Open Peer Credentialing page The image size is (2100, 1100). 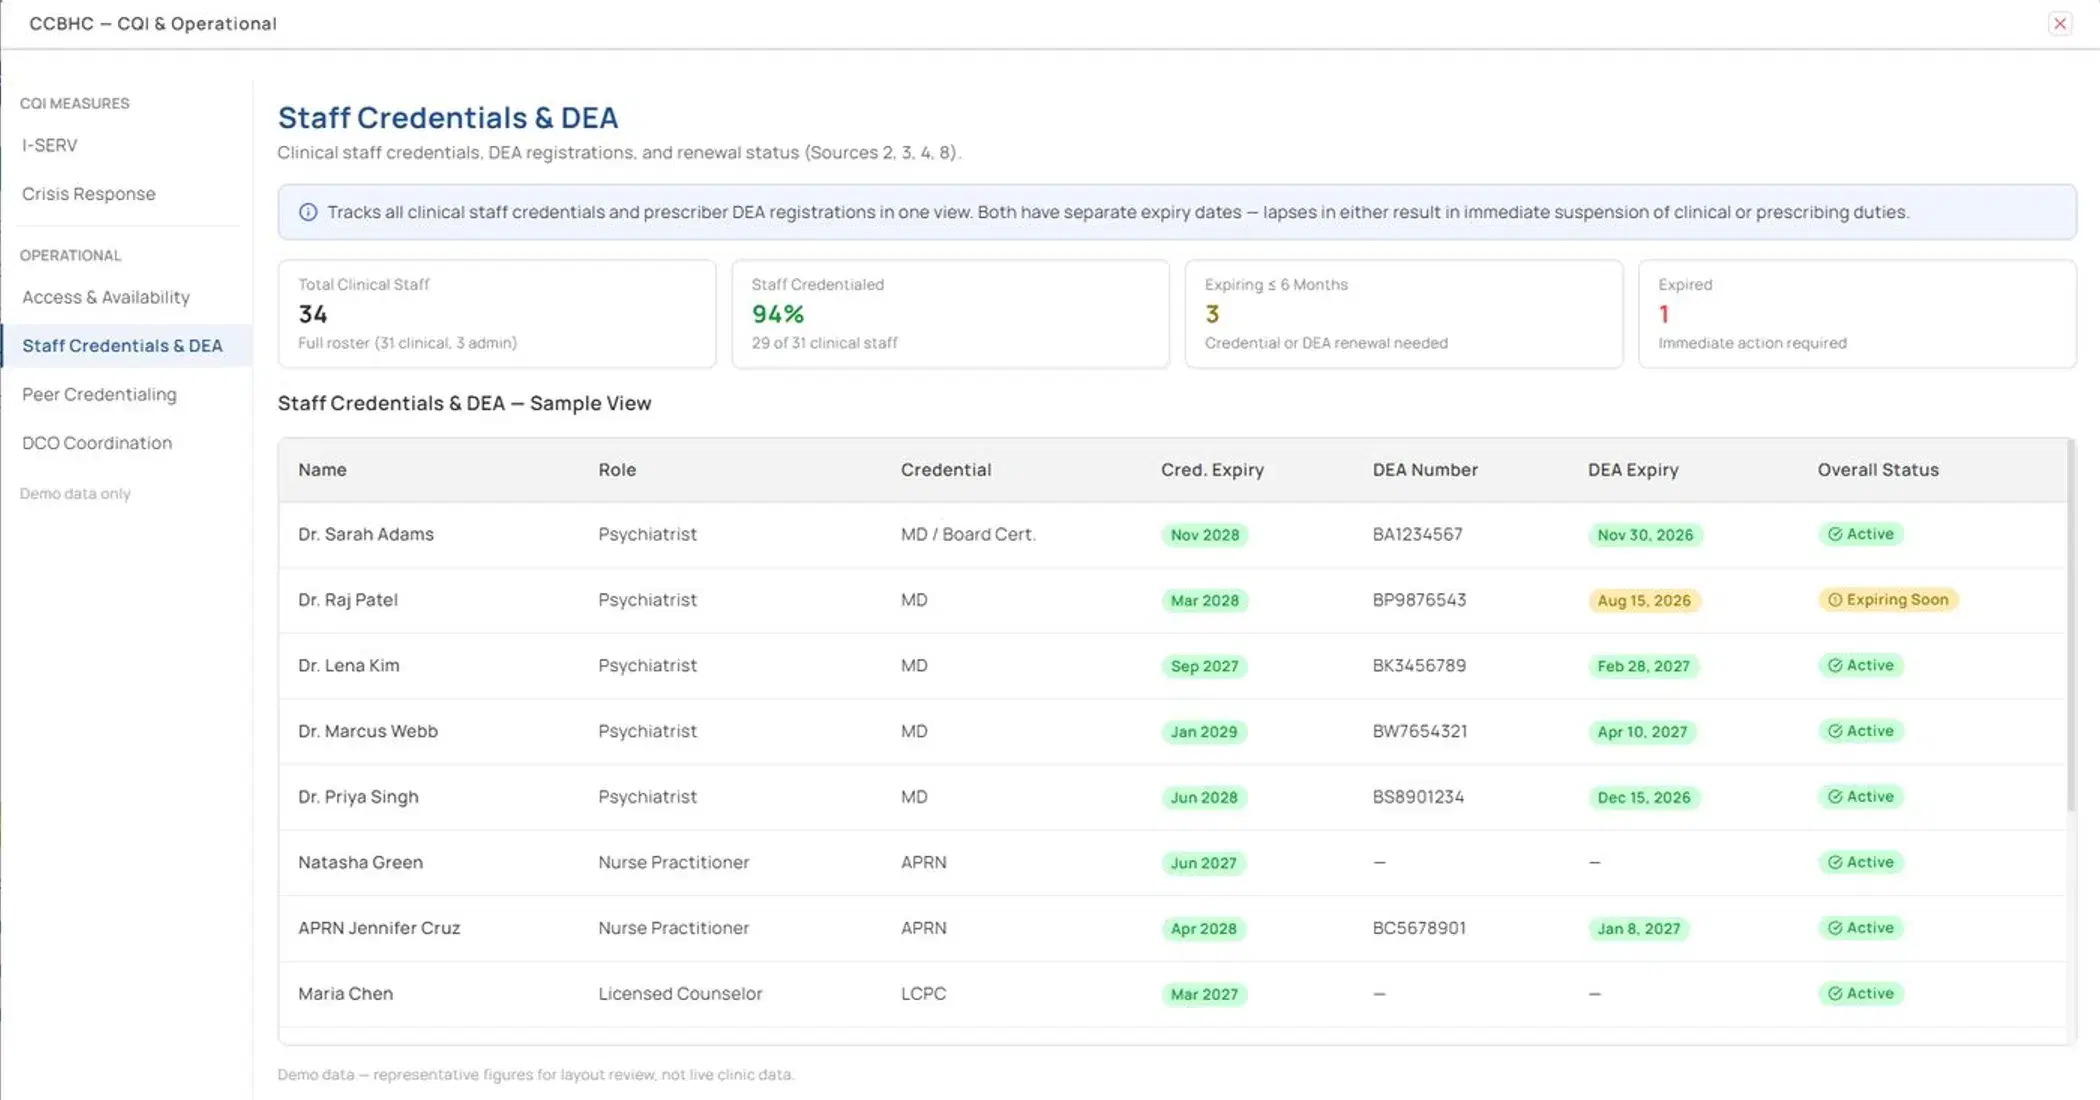point(99,394)
